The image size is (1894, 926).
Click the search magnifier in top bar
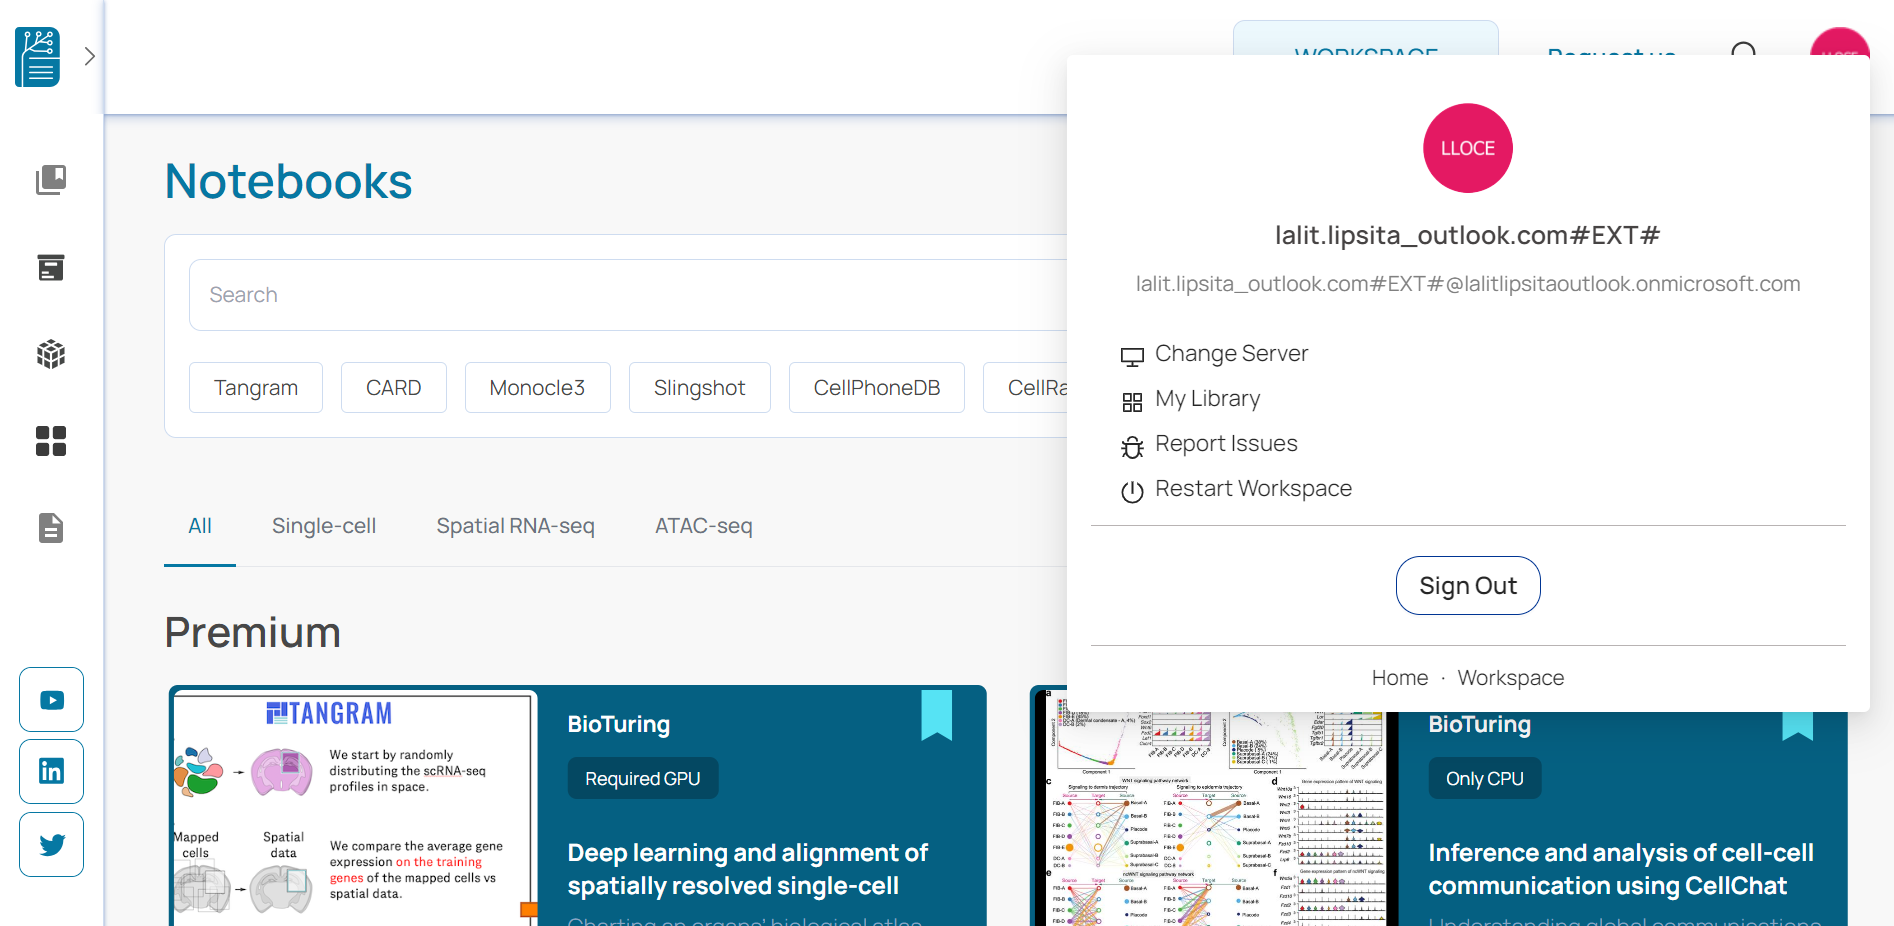[x=1744, y=48]
